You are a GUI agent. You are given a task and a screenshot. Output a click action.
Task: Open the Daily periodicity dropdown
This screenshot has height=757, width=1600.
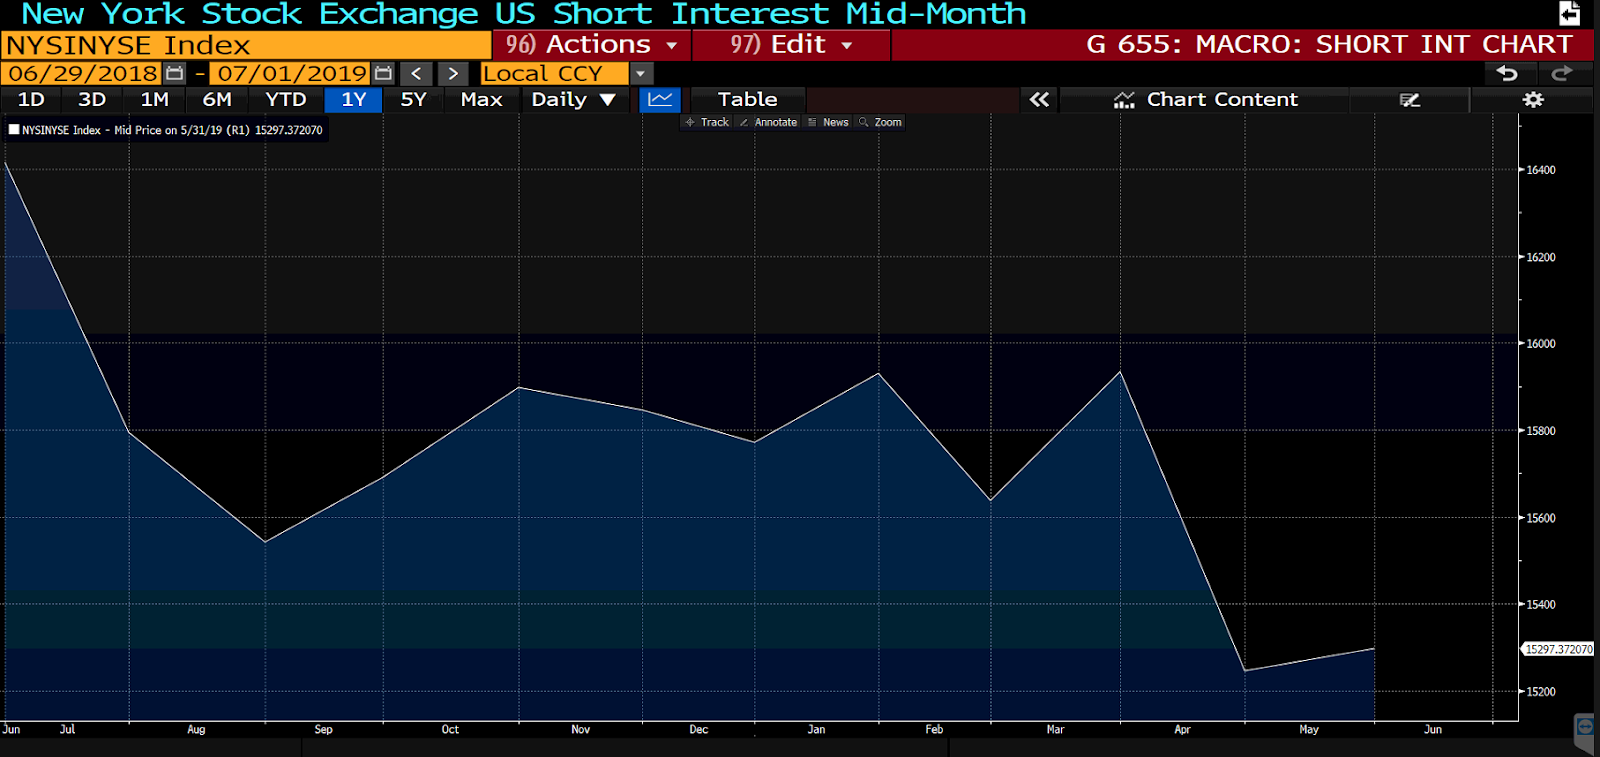[x=573, y=99]
